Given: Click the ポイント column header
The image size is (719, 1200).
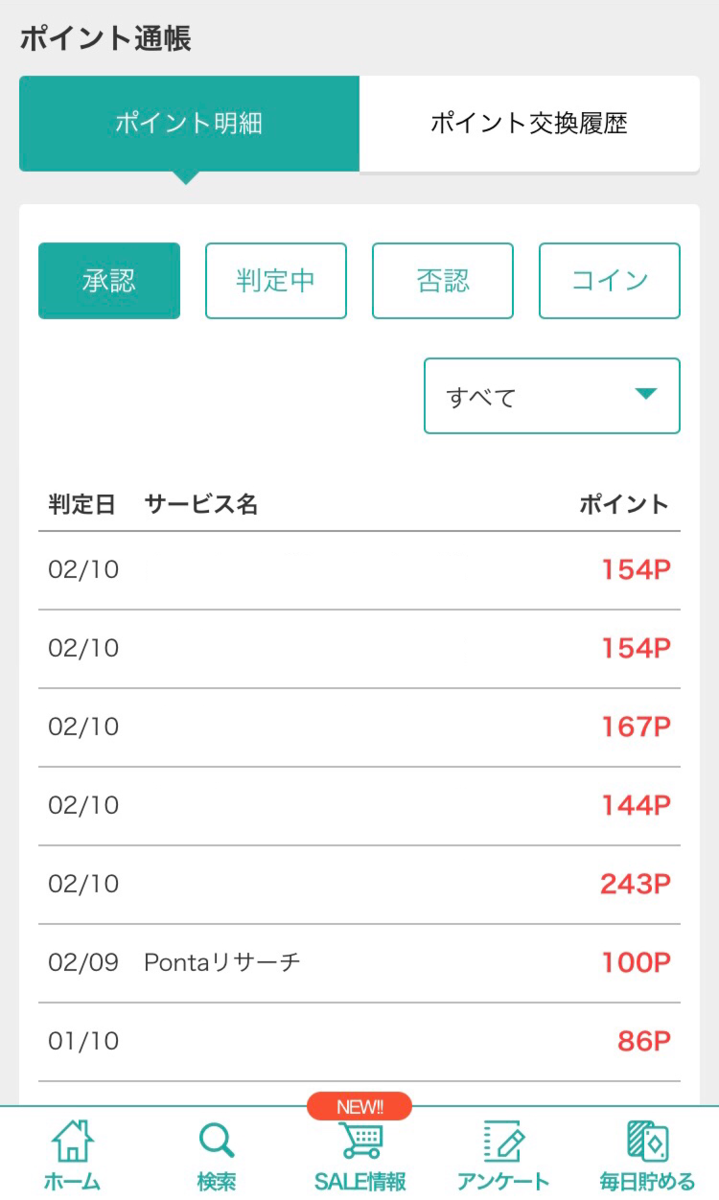Looking at the screenshot, I should click(625, 505).
